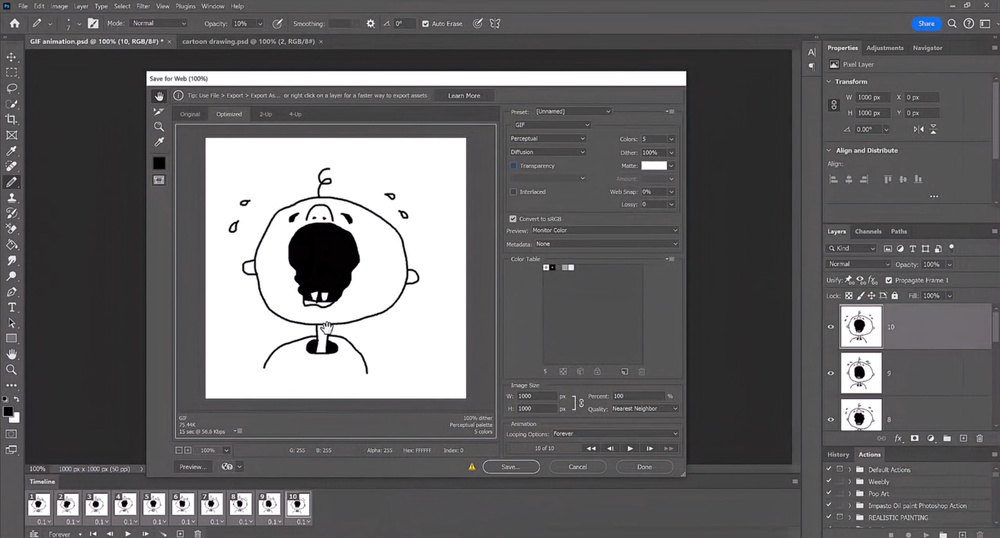Click the white Matte color swatch

tap(653, 165)
